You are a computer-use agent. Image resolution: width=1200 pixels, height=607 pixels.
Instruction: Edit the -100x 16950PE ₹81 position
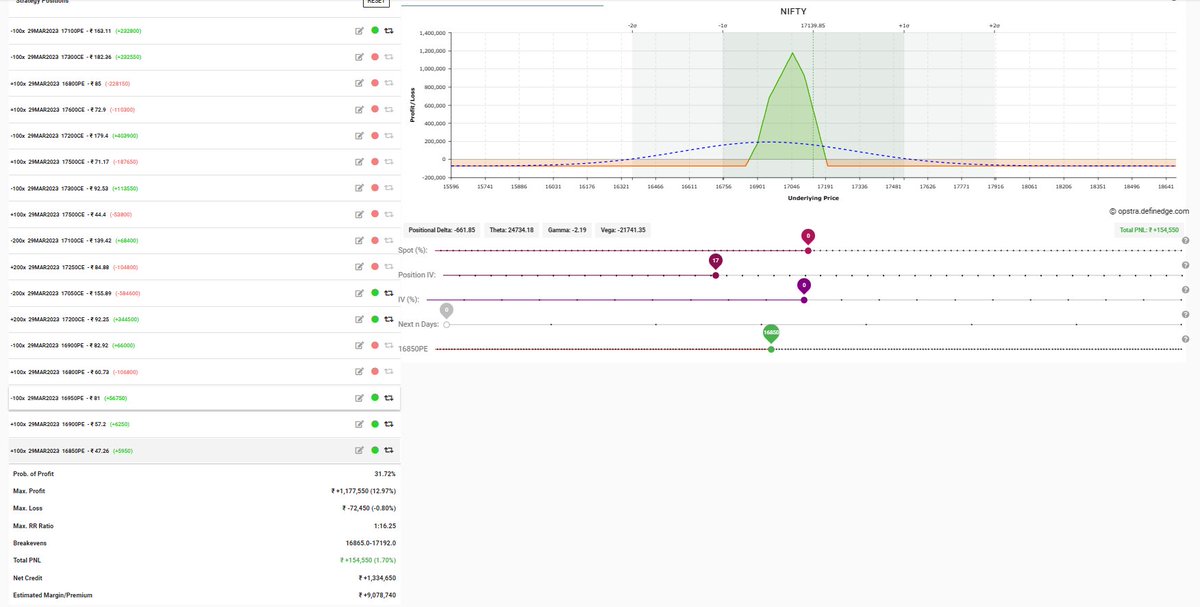[359, 398]
